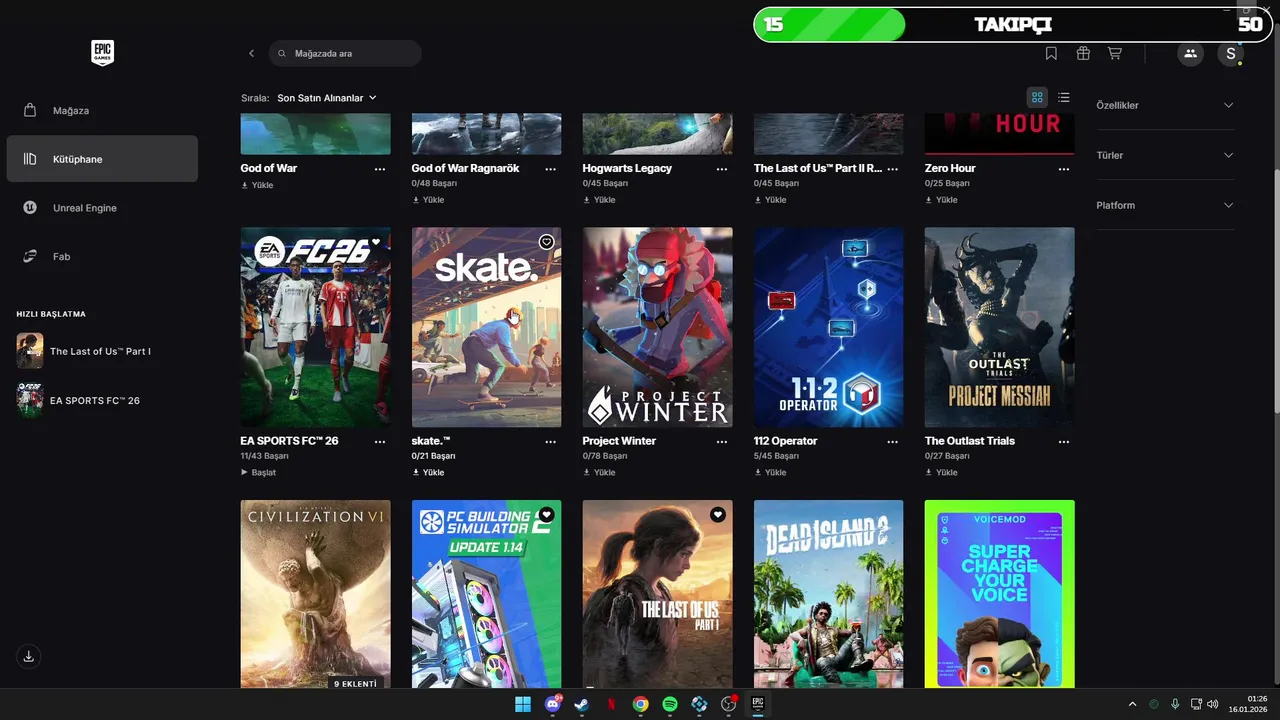This screenshot has width=1280, height=720.
Task: Click Yükle under skate.
Action: coord(428,472)
